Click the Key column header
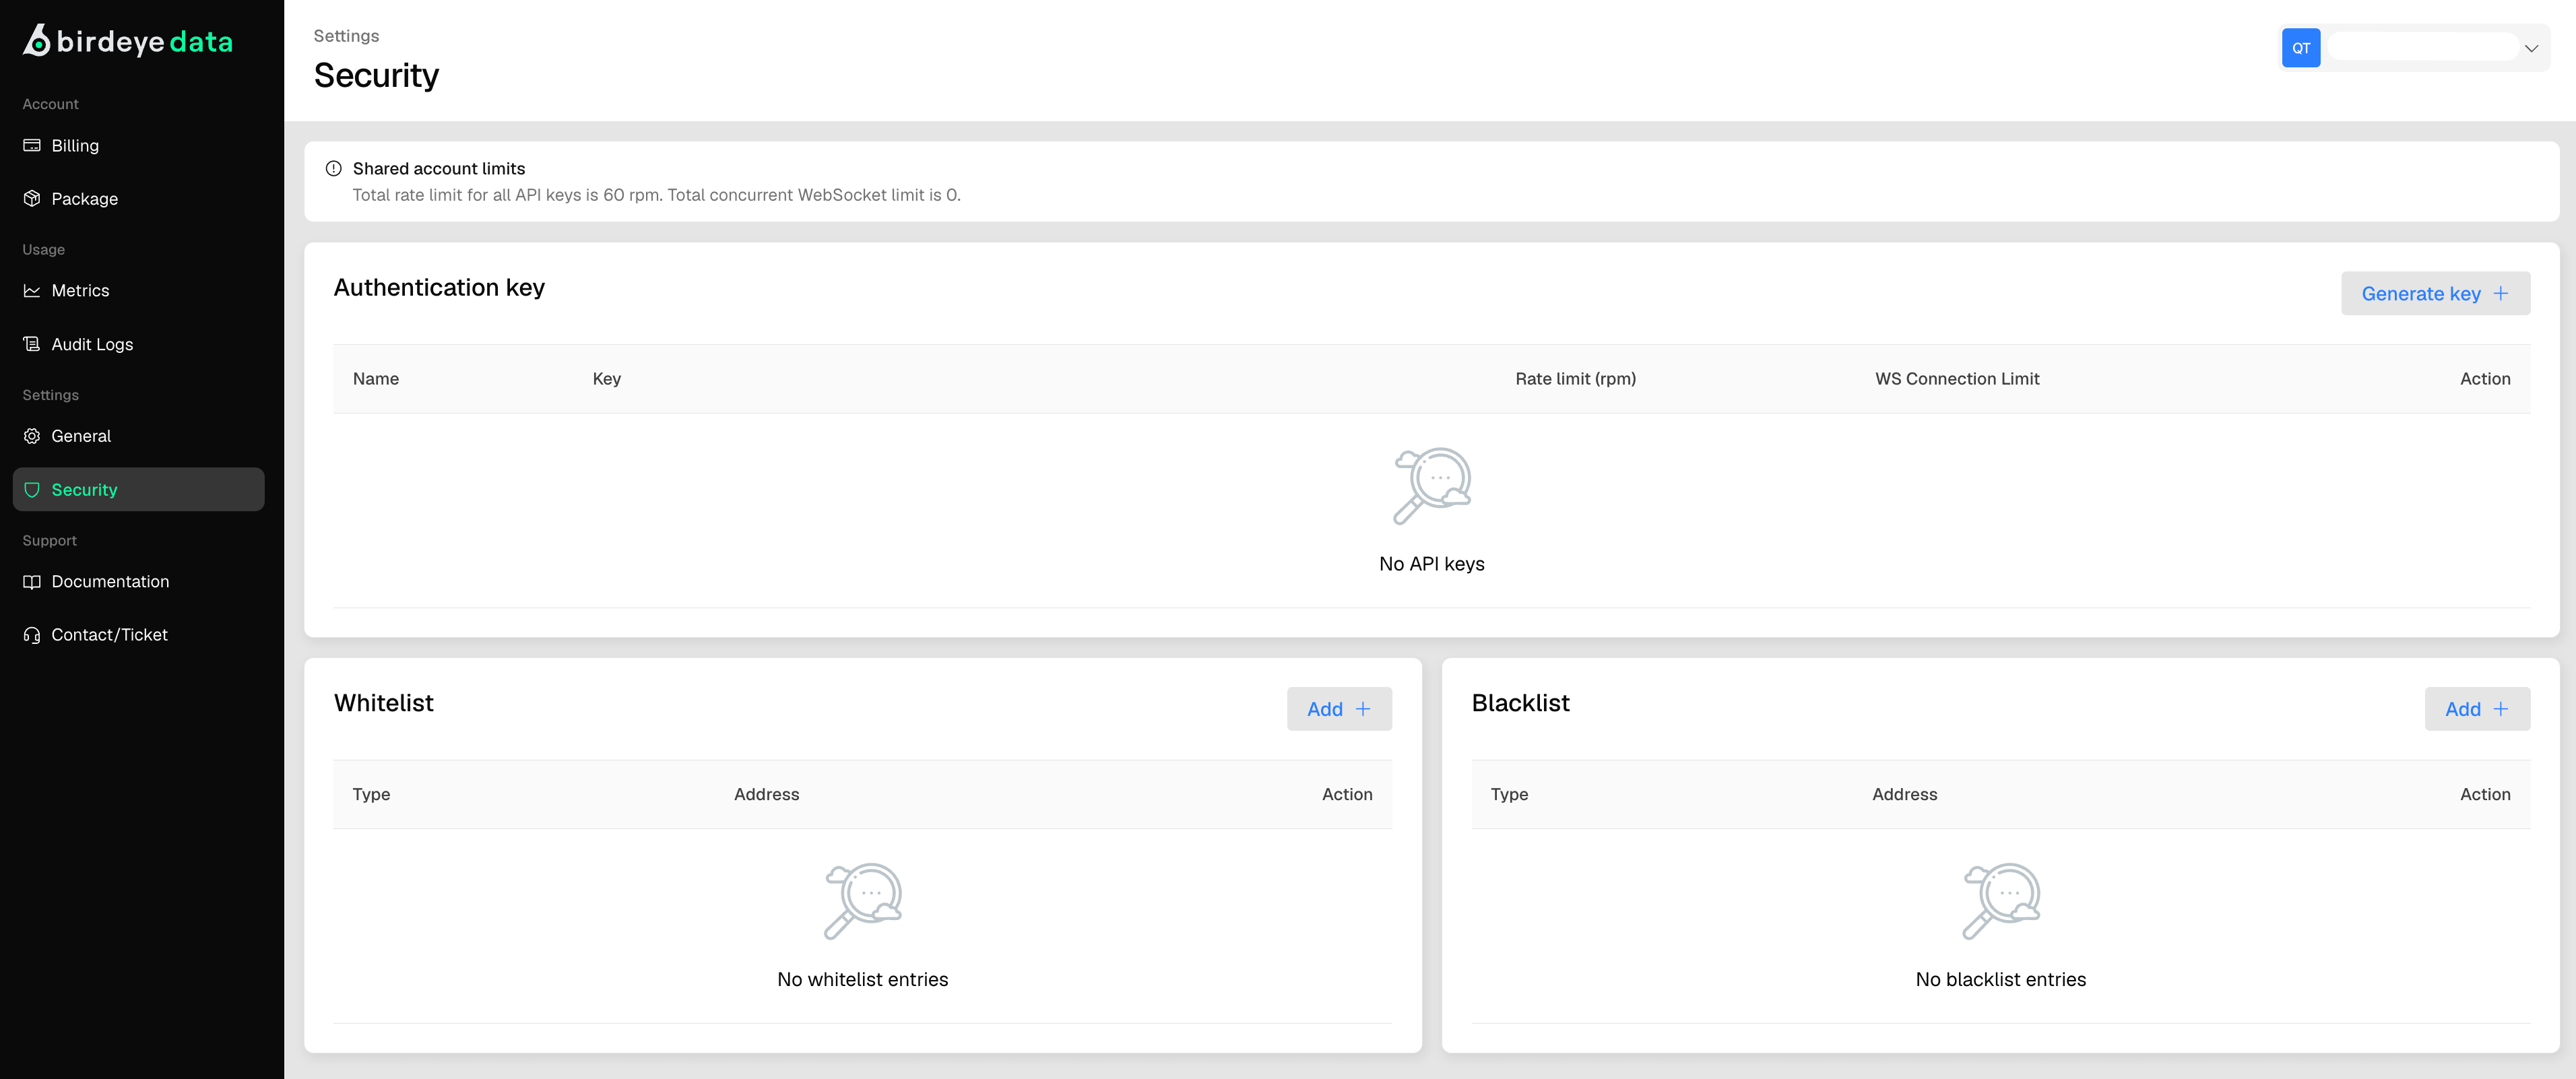 click(x=606, y=378)
